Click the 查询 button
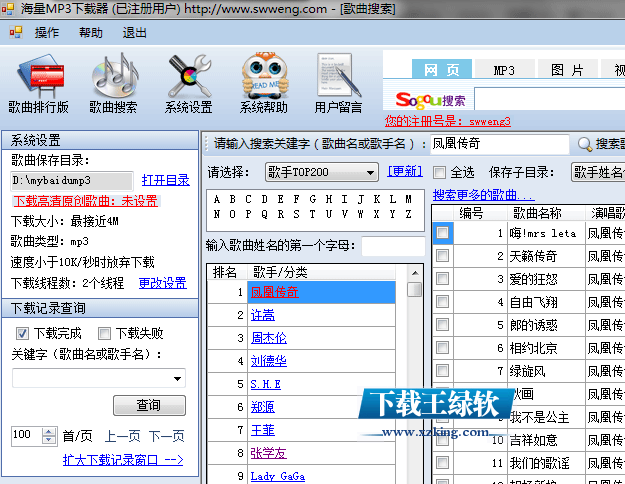Image resolution: width=625 pixels, height=484 pixels. [x=149, y=405]
